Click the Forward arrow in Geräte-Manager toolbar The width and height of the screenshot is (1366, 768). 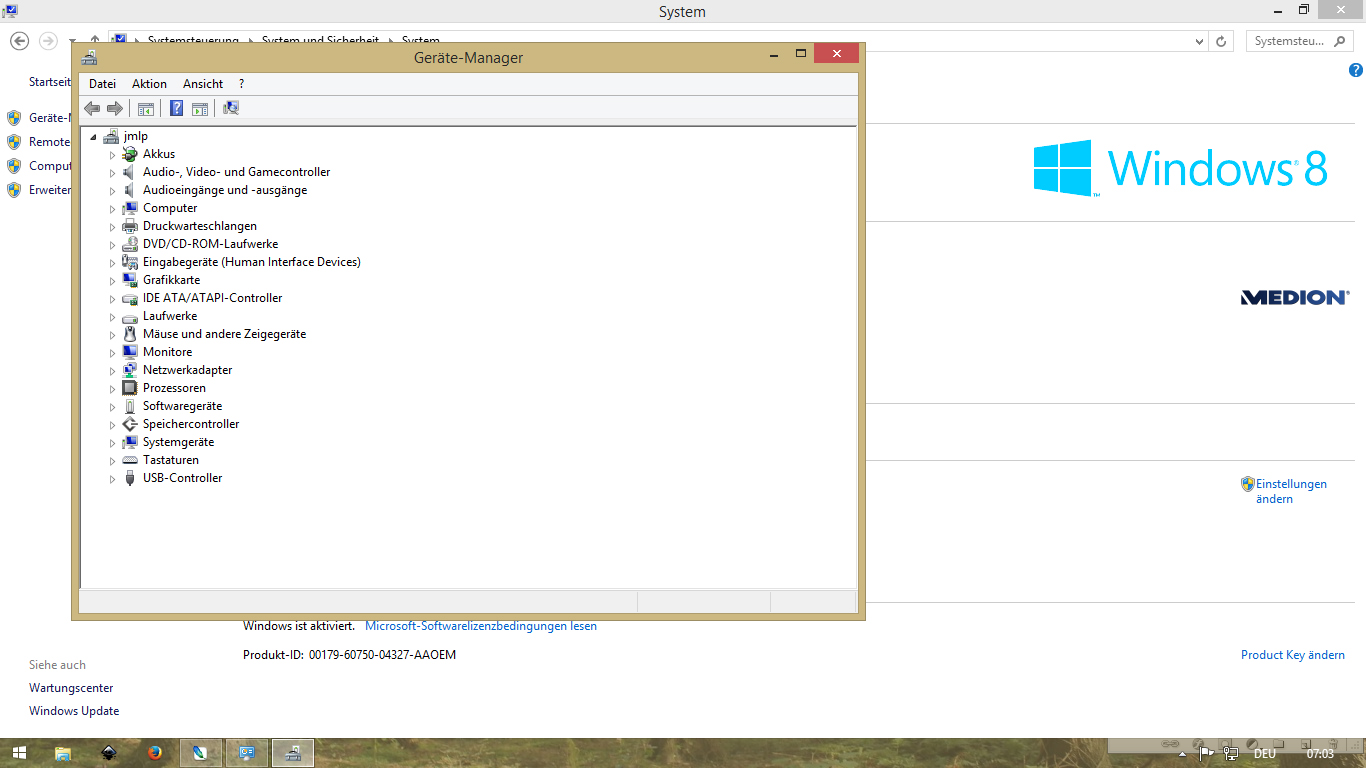click(x=115, y=108)
